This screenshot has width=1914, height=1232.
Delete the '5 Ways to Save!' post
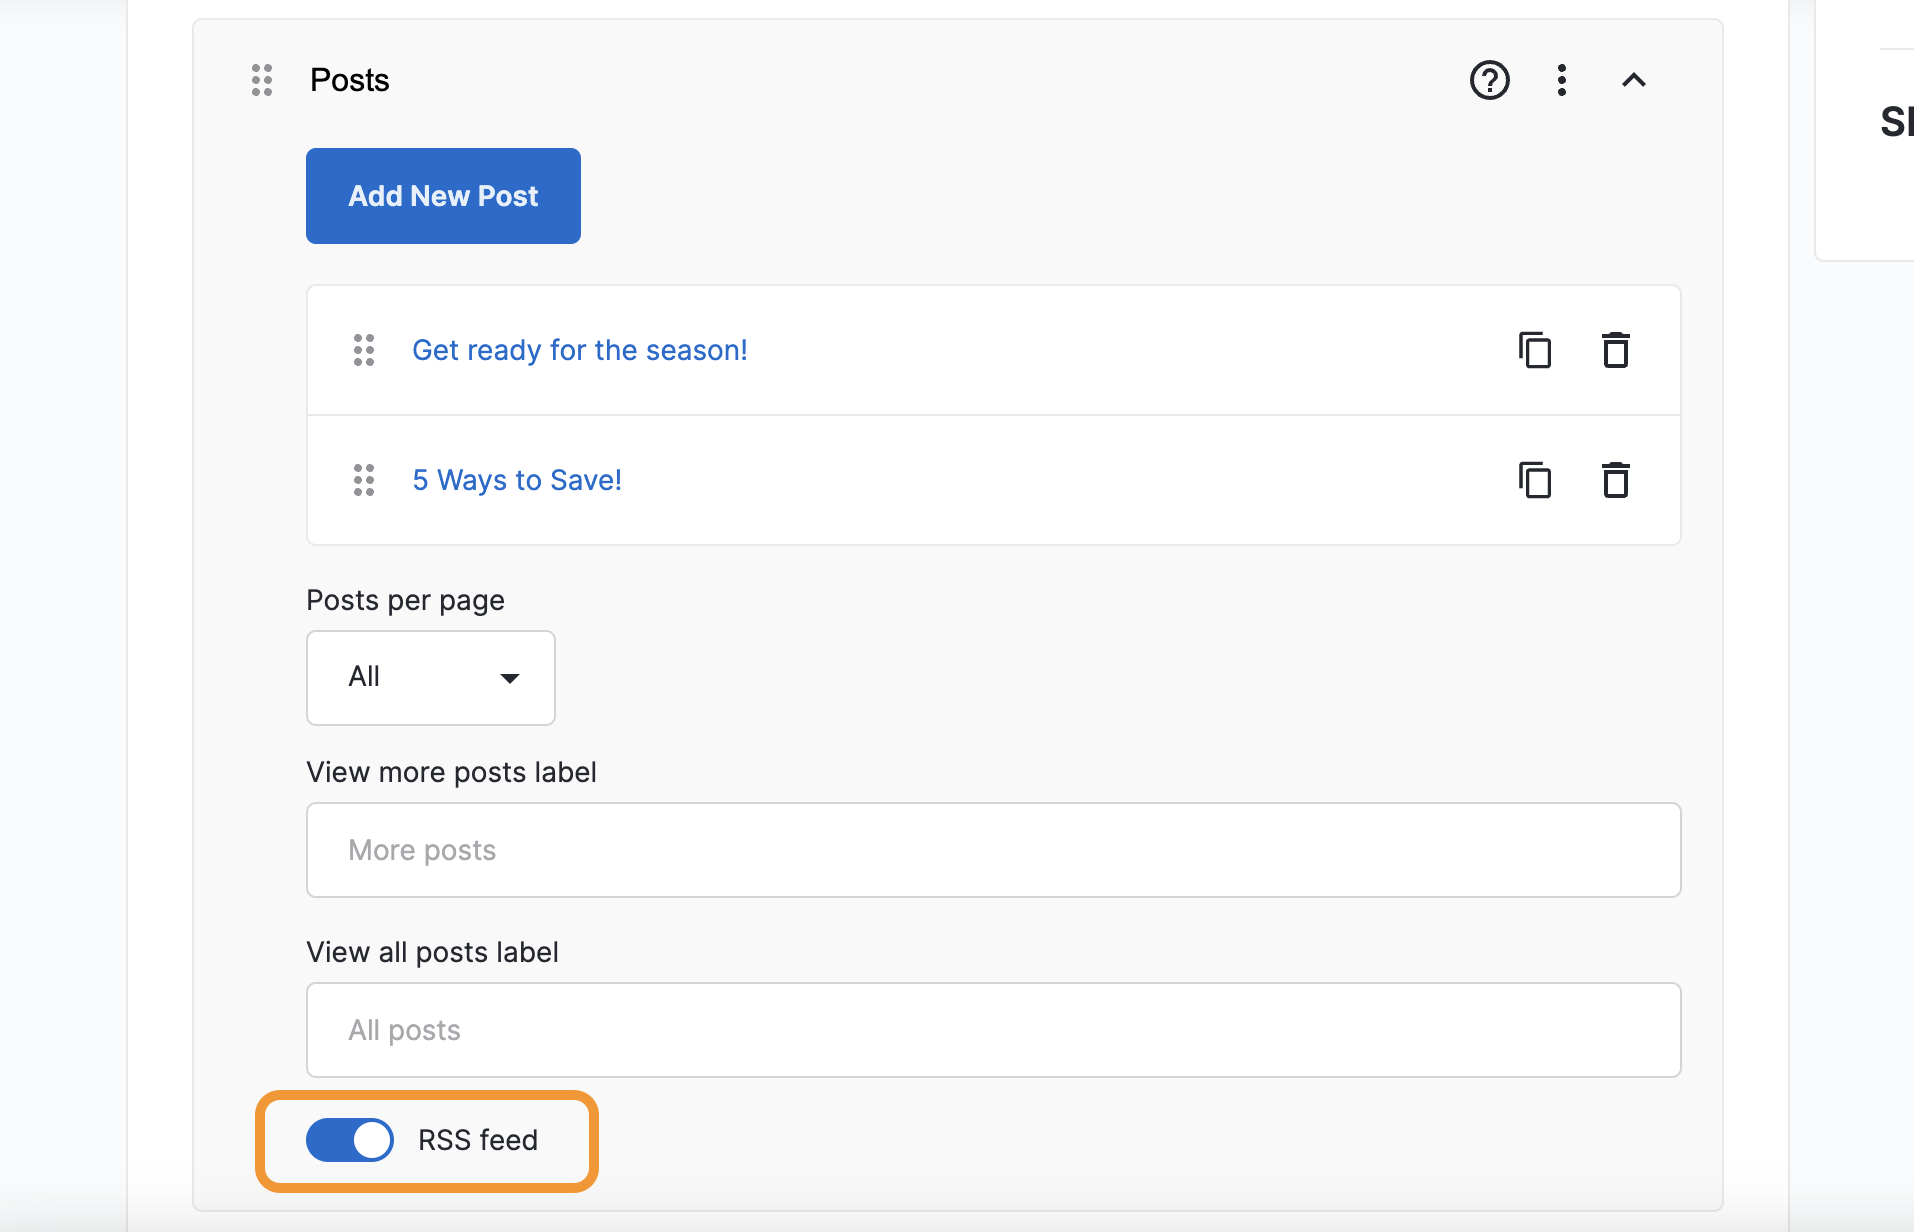[x=1616, y=480]
